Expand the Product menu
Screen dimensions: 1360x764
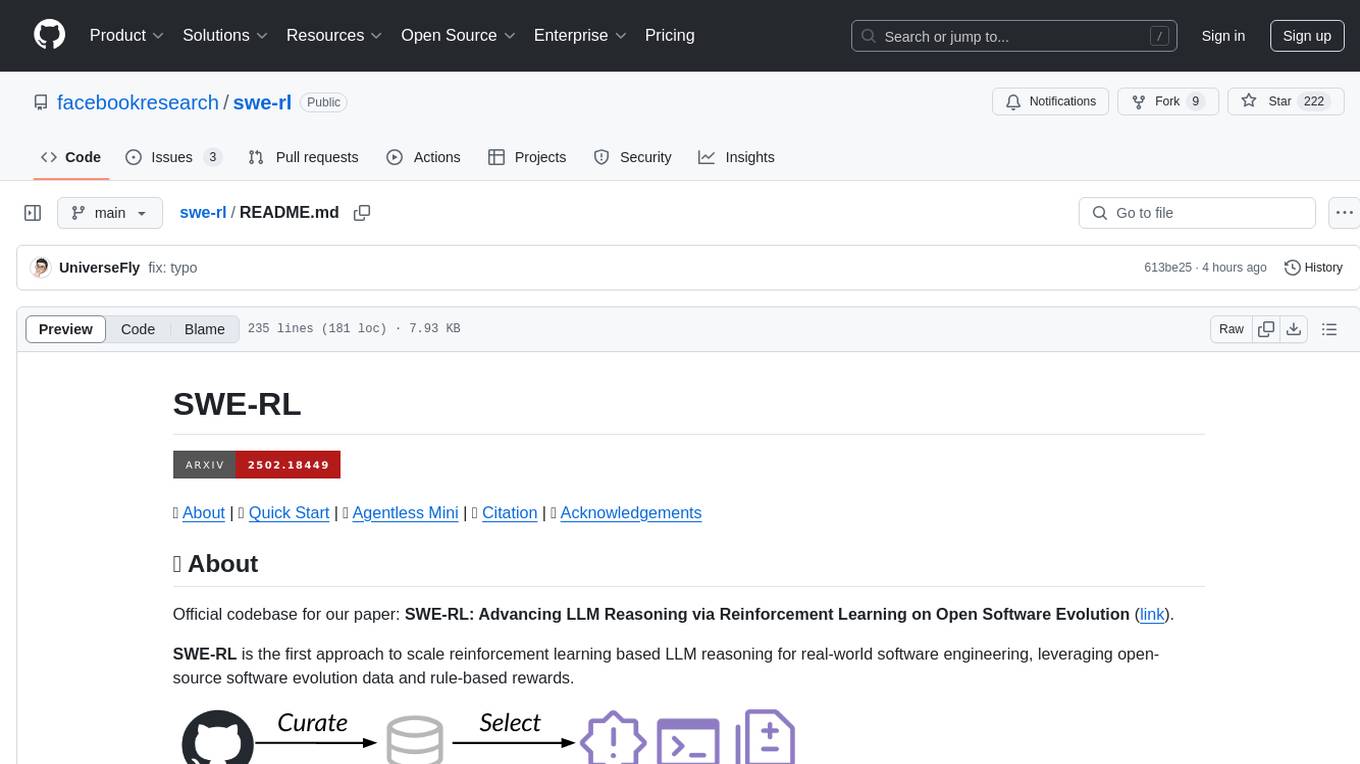coord(127,35)
